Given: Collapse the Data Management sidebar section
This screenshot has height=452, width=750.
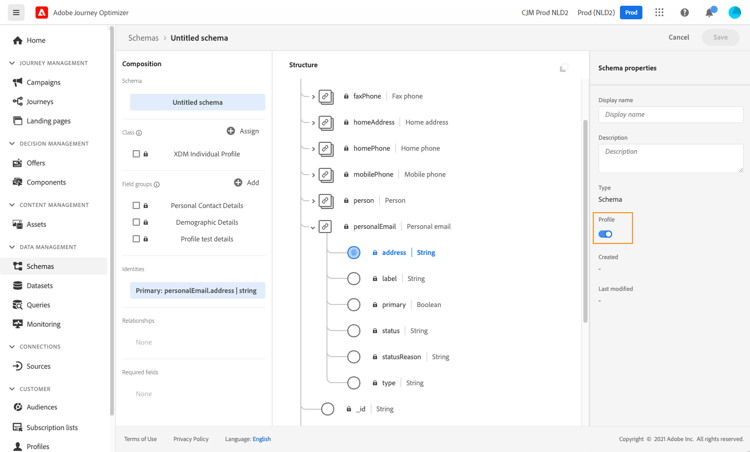Looking at the screenshot, I should (12, 247).
